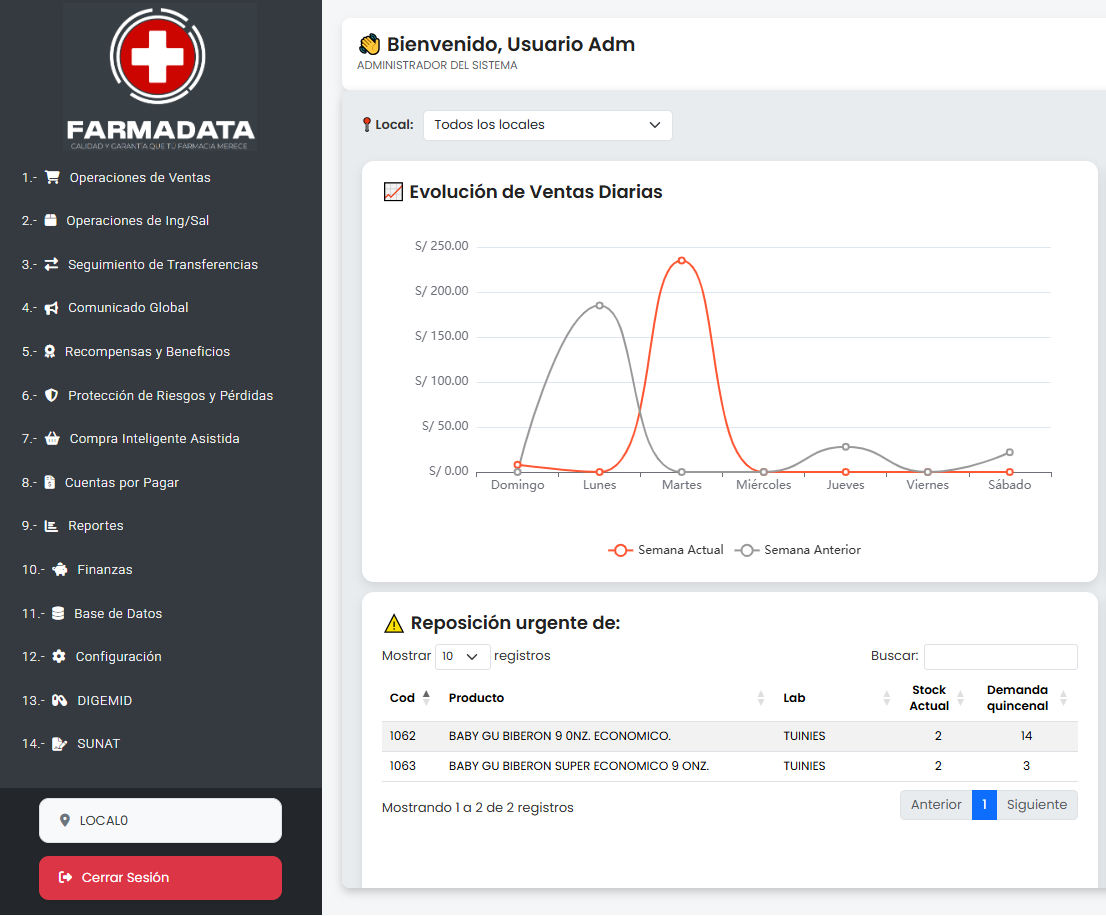Focus the Buscar search field
Screen dimensions: 1106x916
1000,657
